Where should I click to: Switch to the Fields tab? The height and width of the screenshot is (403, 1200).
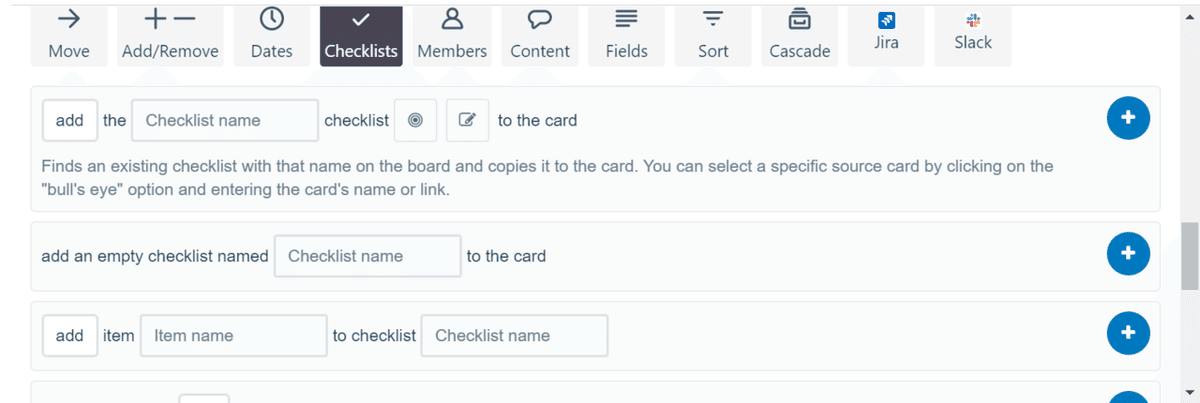coord(627,35)
